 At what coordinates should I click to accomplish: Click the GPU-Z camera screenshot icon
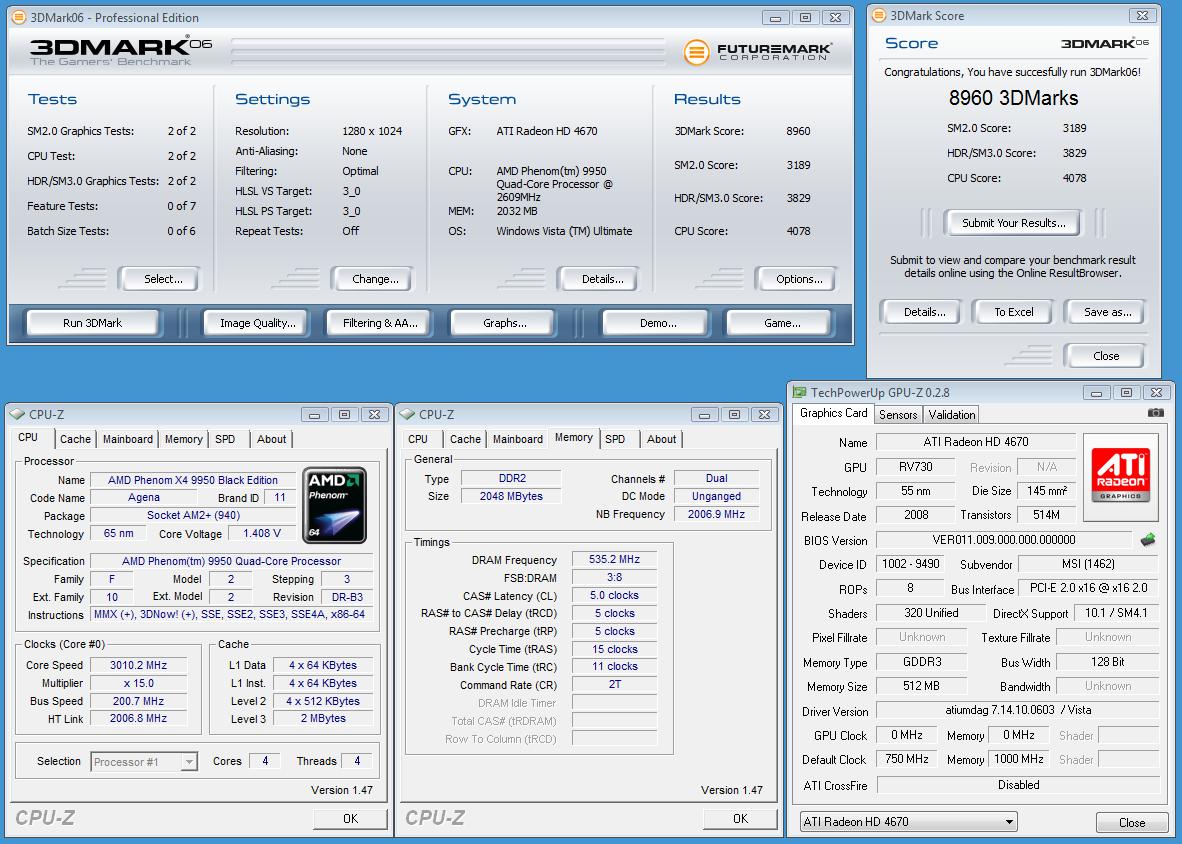[1155, 413]
